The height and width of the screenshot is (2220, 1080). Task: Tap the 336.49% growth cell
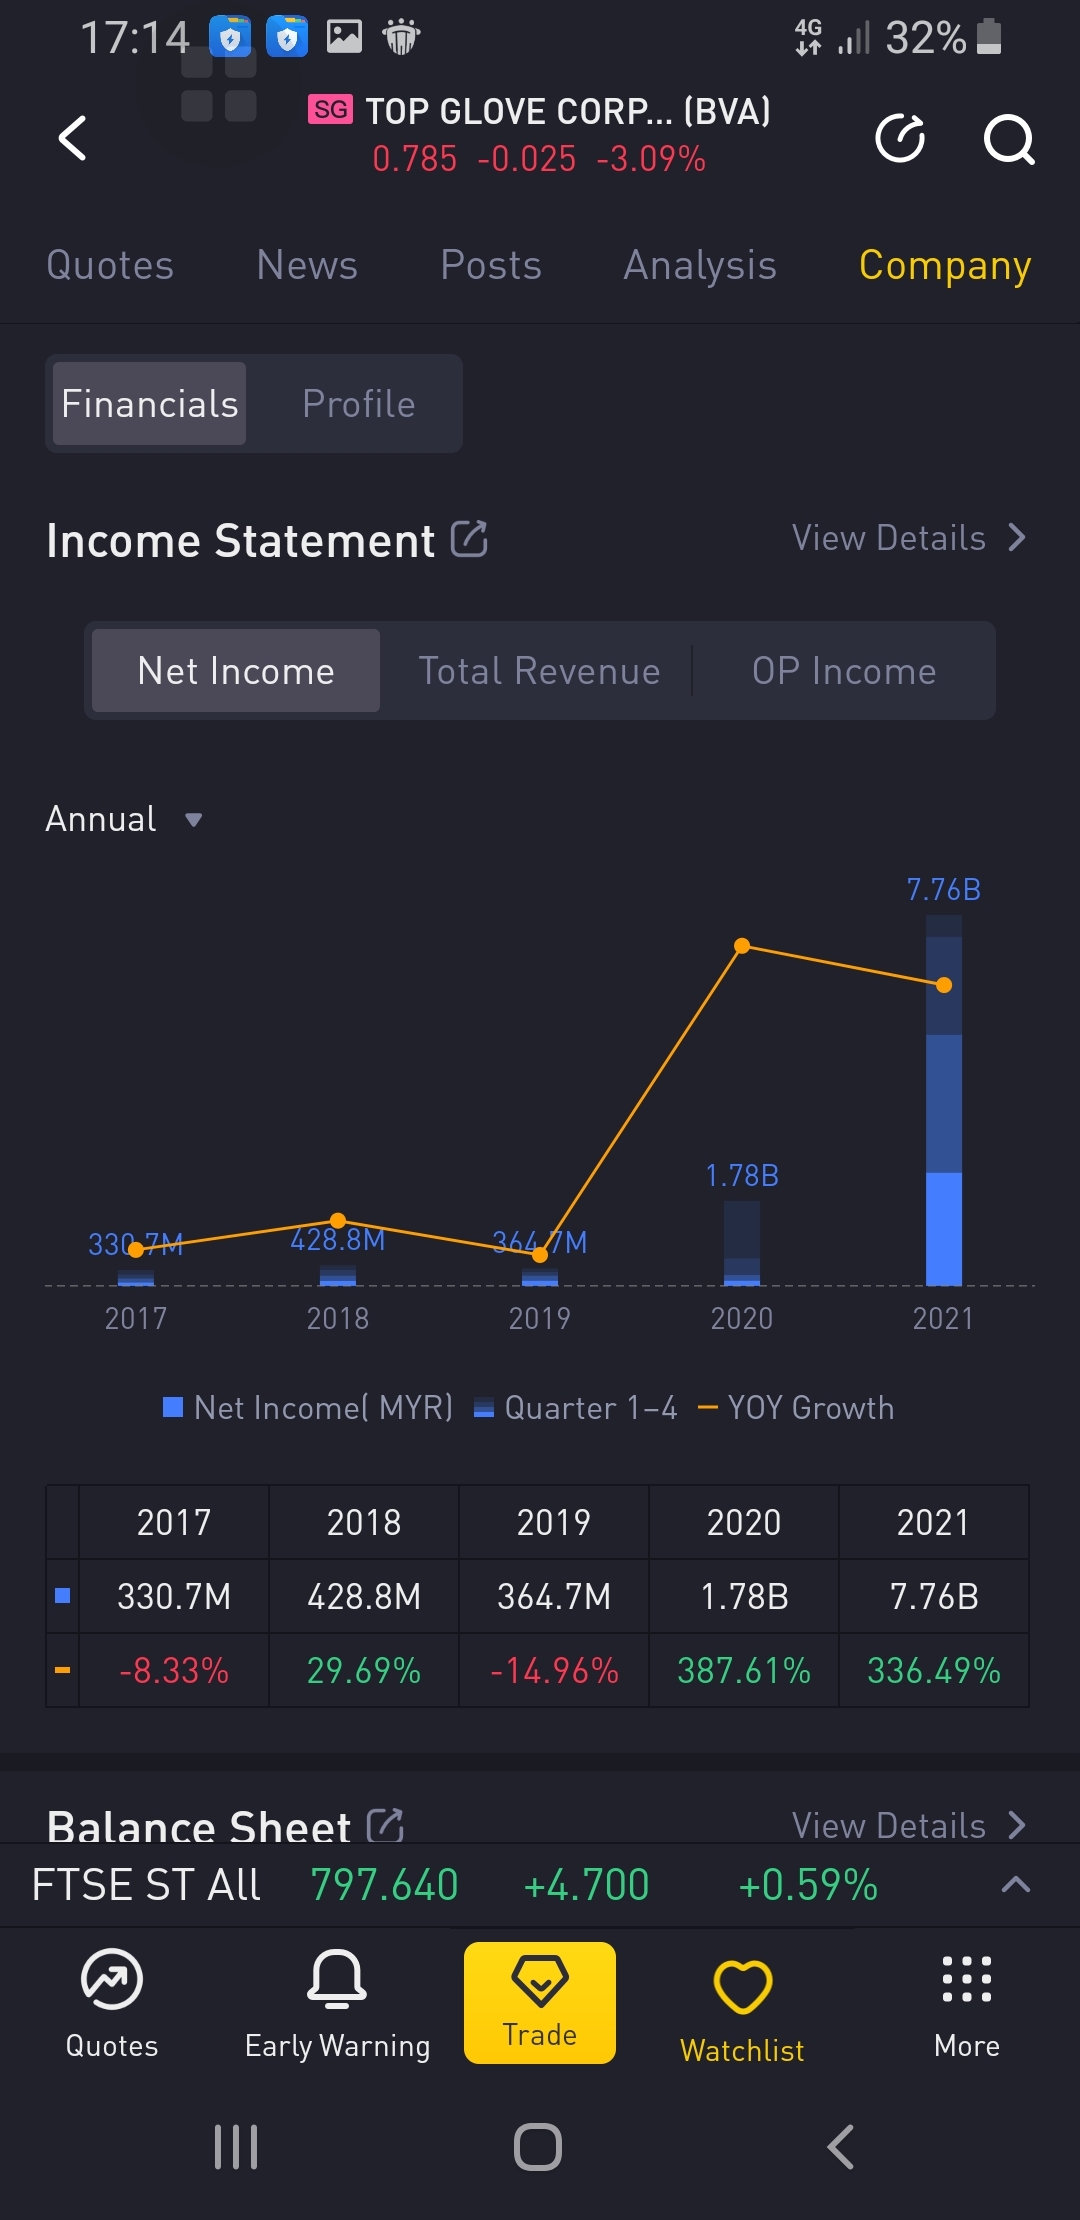pos(934,1670)
